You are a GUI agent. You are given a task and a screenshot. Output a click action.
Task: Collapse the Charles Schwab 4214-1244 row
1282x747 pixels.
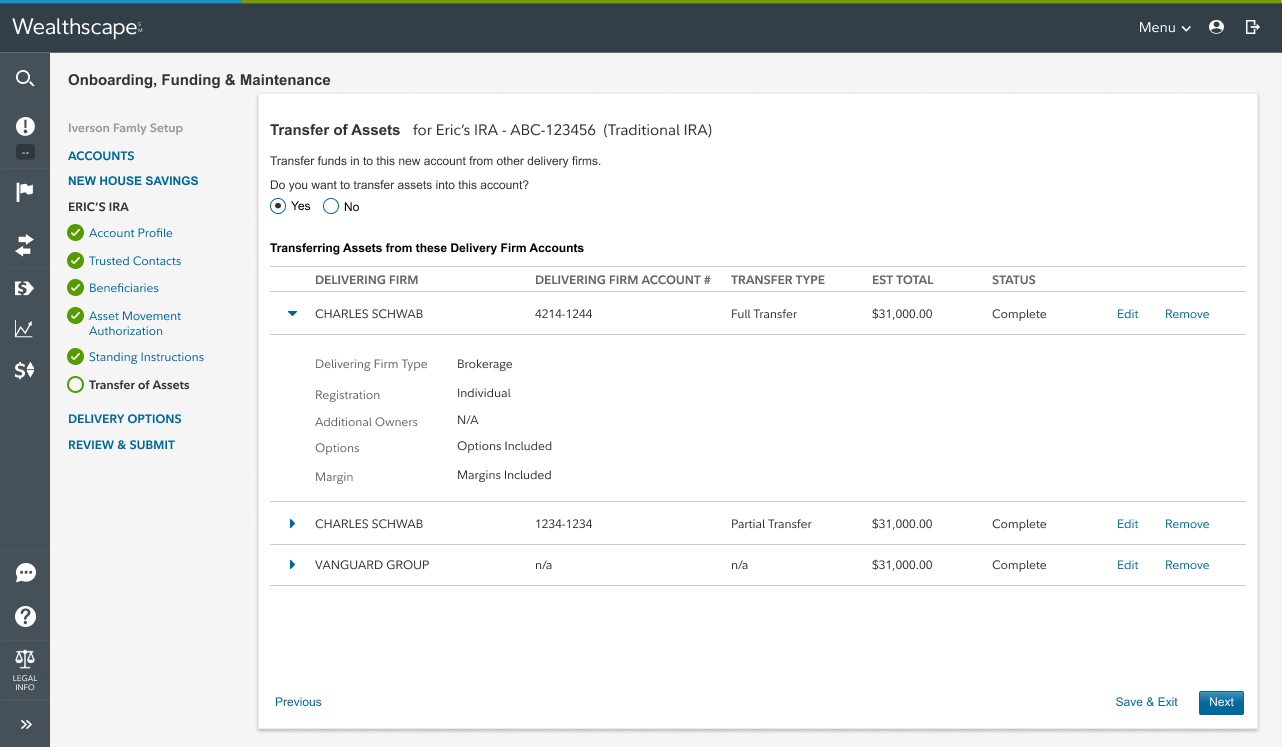293,314
